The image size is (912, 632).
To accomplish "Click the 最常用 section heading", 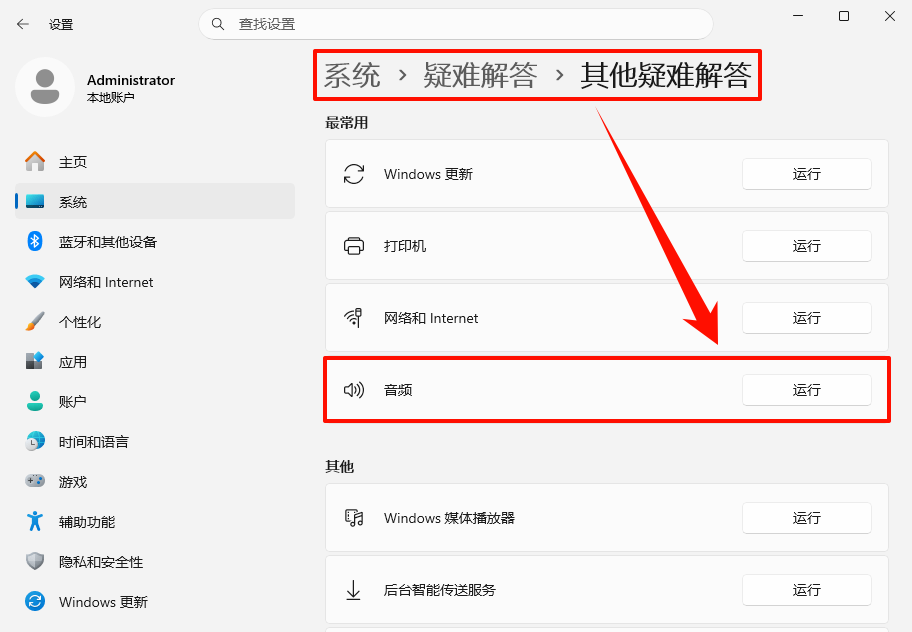I will tap(347, 123).
